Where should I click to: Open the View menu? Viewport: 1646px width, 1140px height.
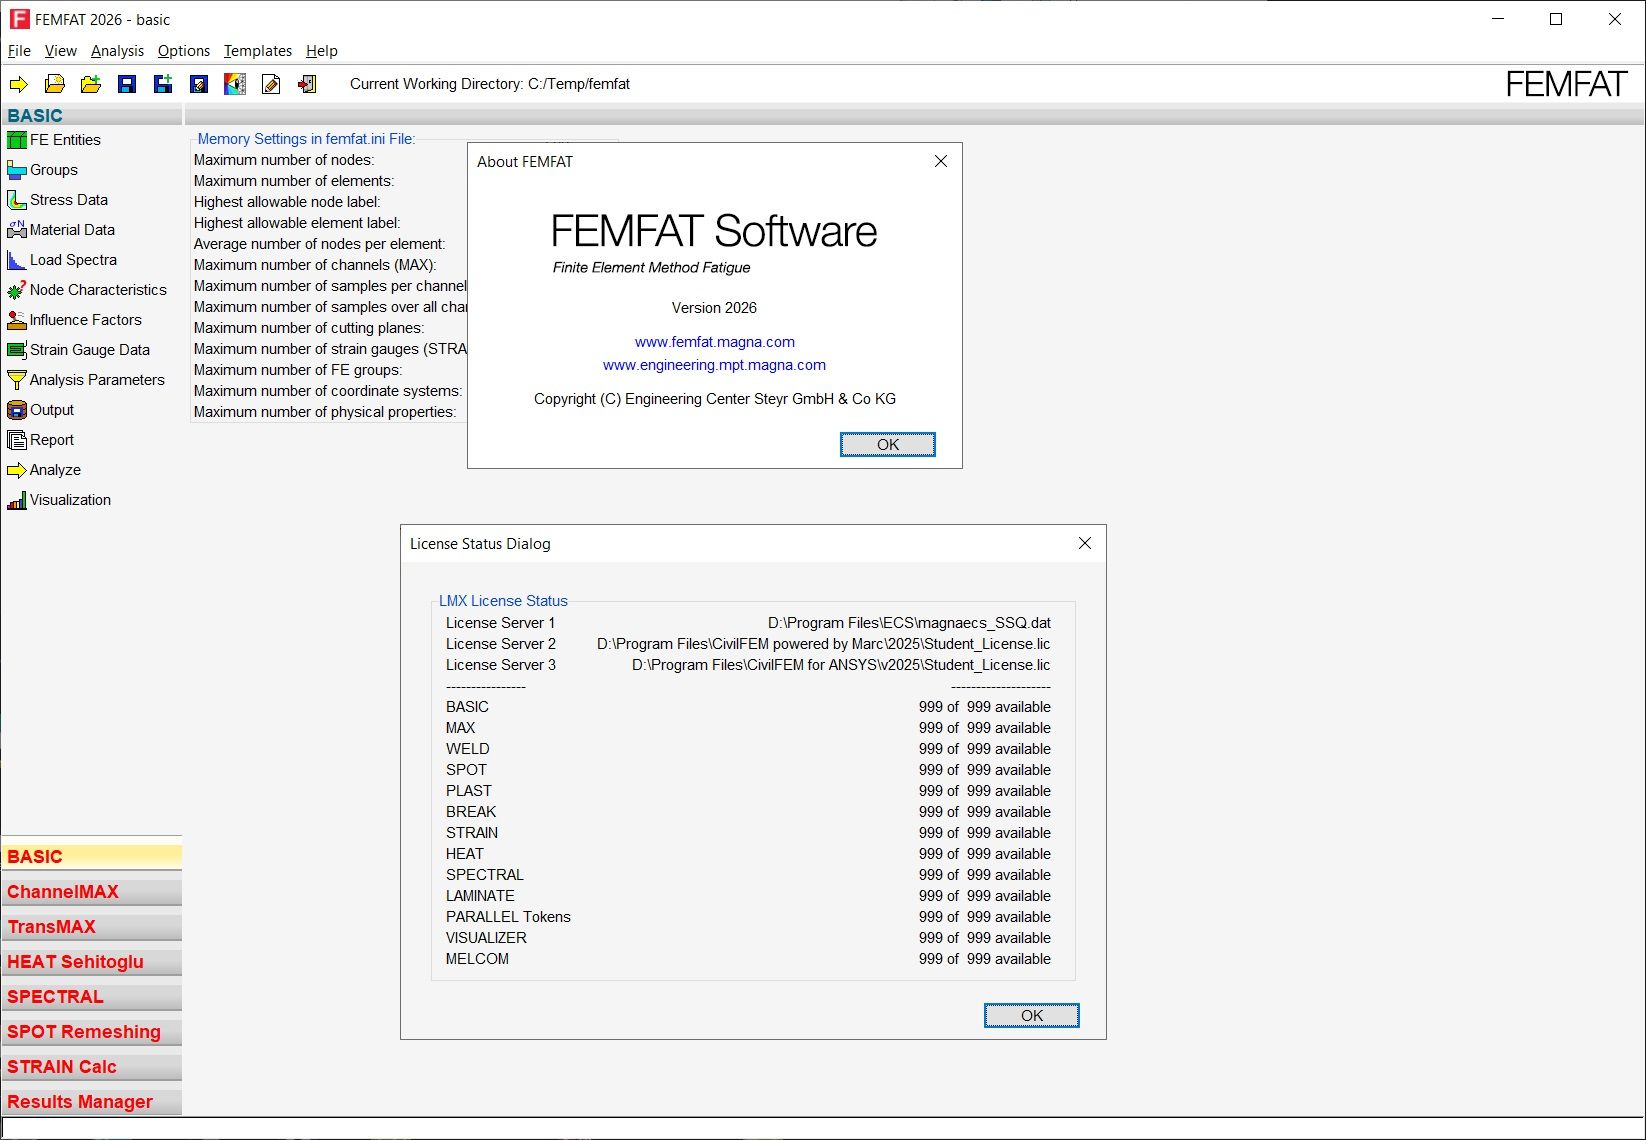pyautogui.click(x=60, y=51)
